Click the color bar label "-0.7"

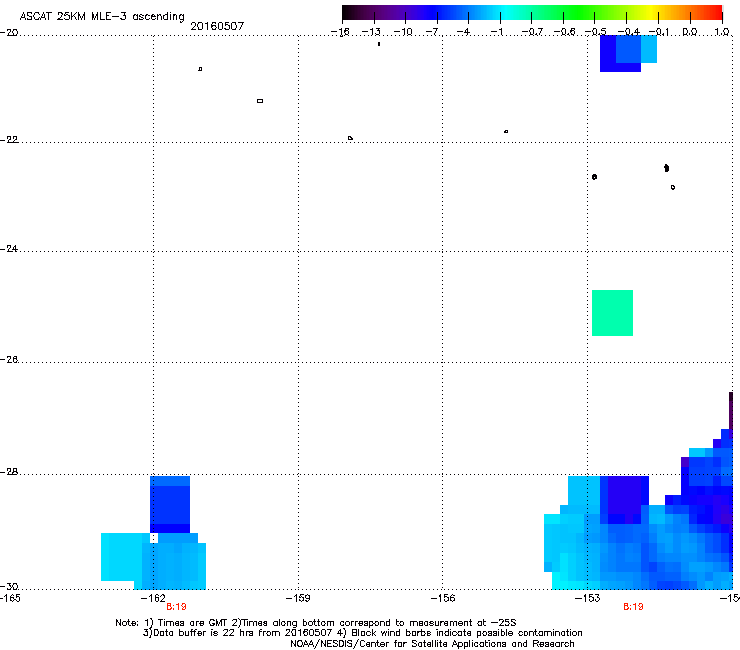click(532, 32)
